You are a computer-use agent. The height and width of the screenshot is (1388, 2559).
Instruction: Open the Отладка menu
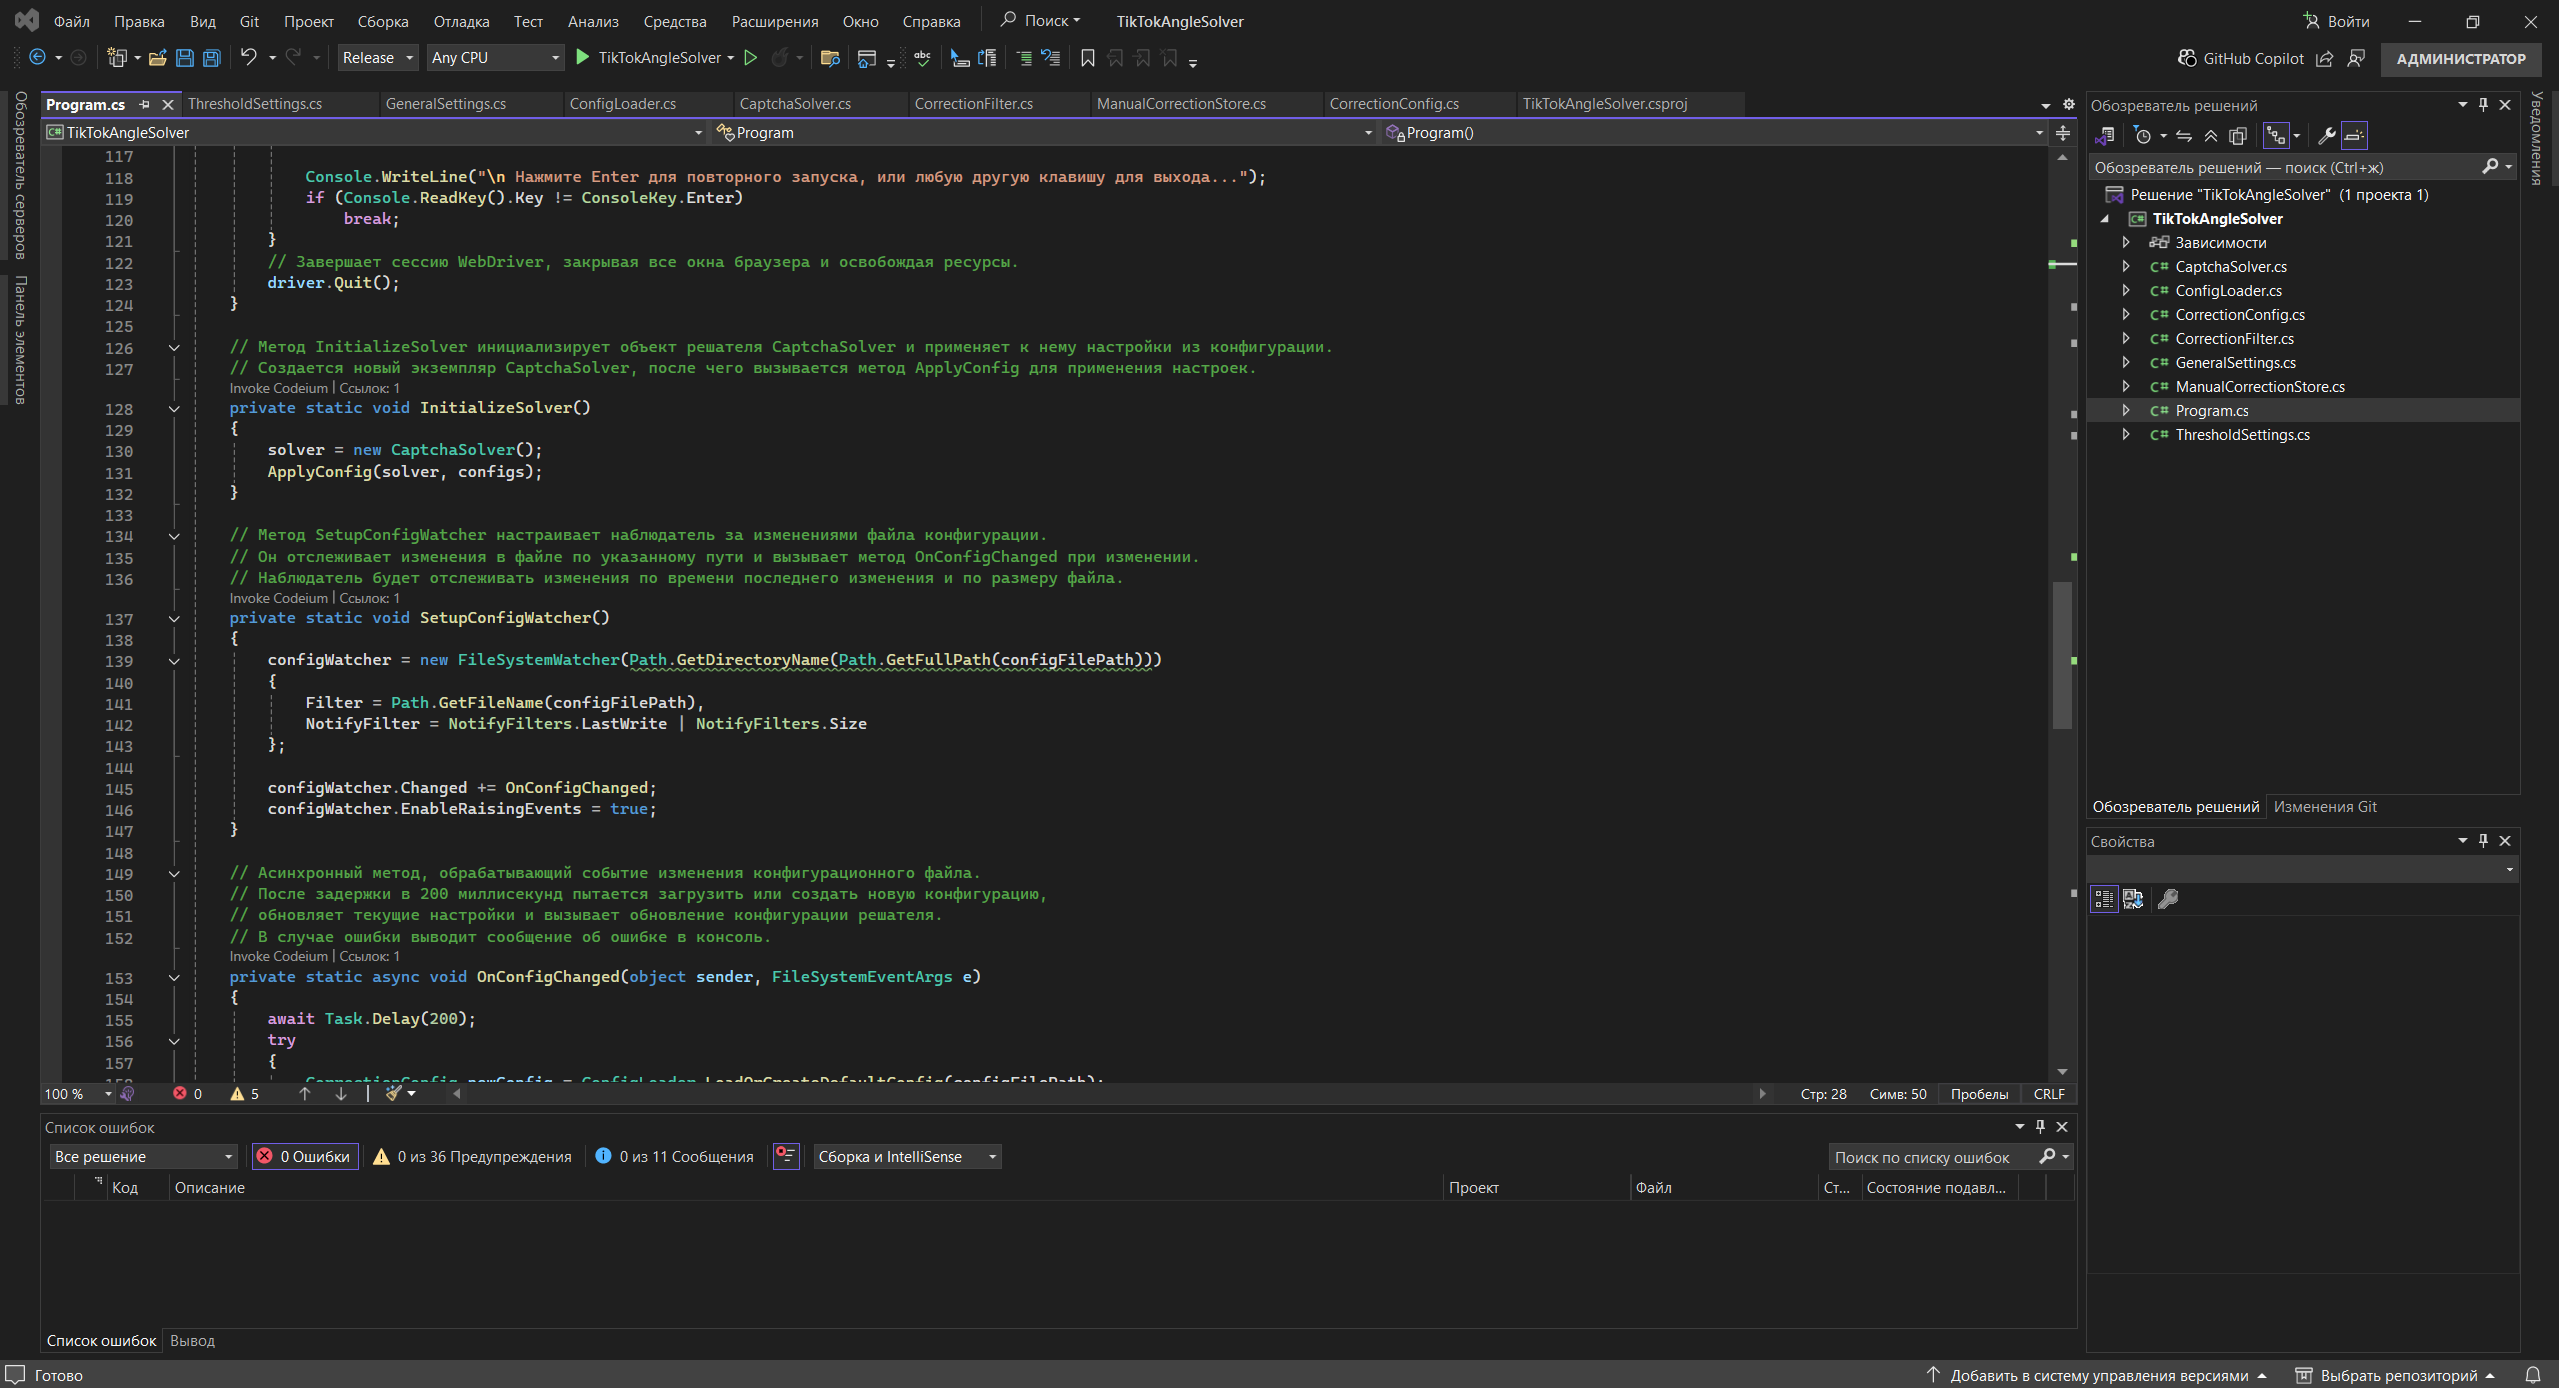461,21
